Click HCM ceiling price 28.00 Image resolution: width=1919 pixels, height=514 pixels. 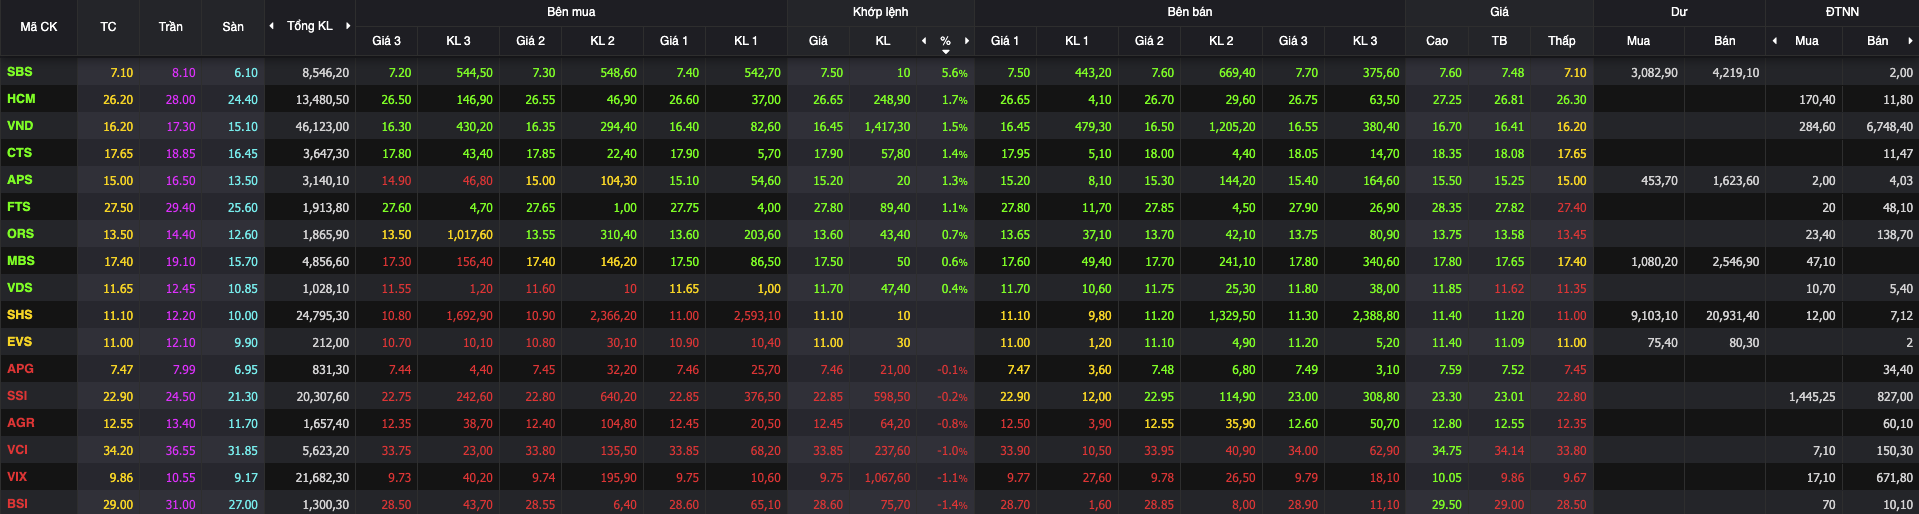coord(181,100)
